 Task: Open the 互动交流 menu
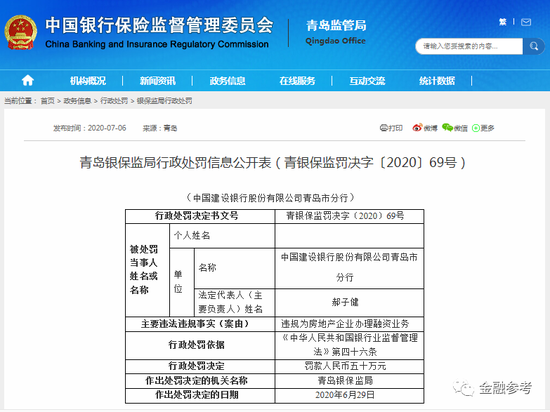[367, 81]
